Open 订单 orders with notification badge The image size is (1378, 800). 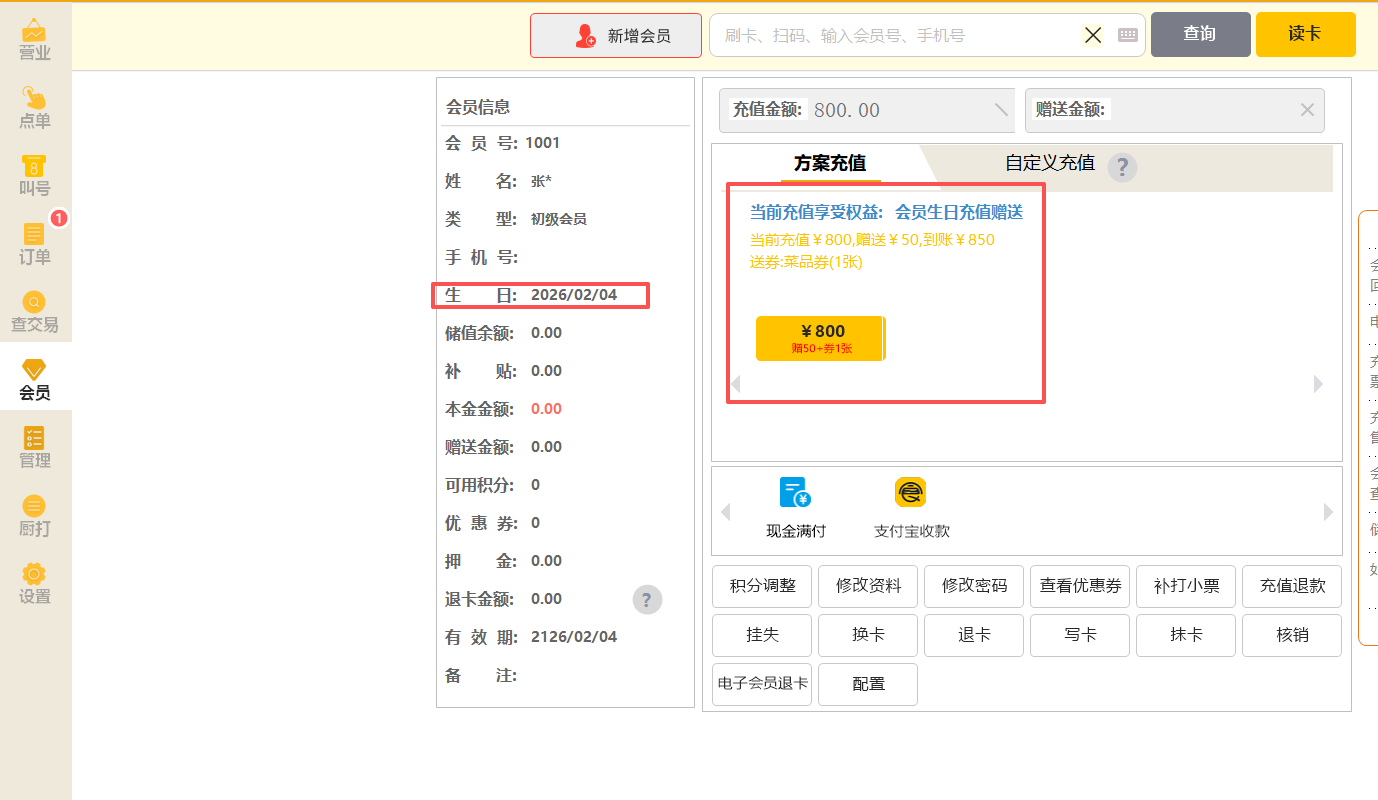34,244
